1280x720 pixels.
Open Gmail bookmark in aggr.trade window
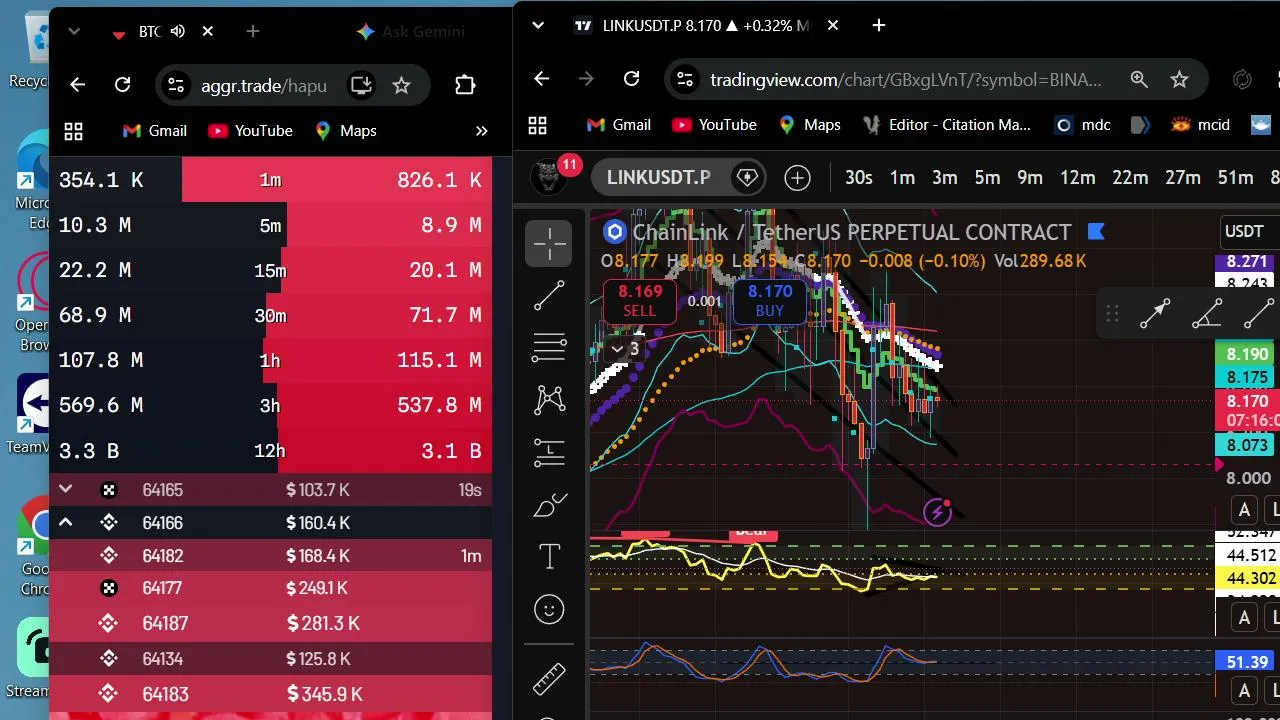[x=154, y=131]
